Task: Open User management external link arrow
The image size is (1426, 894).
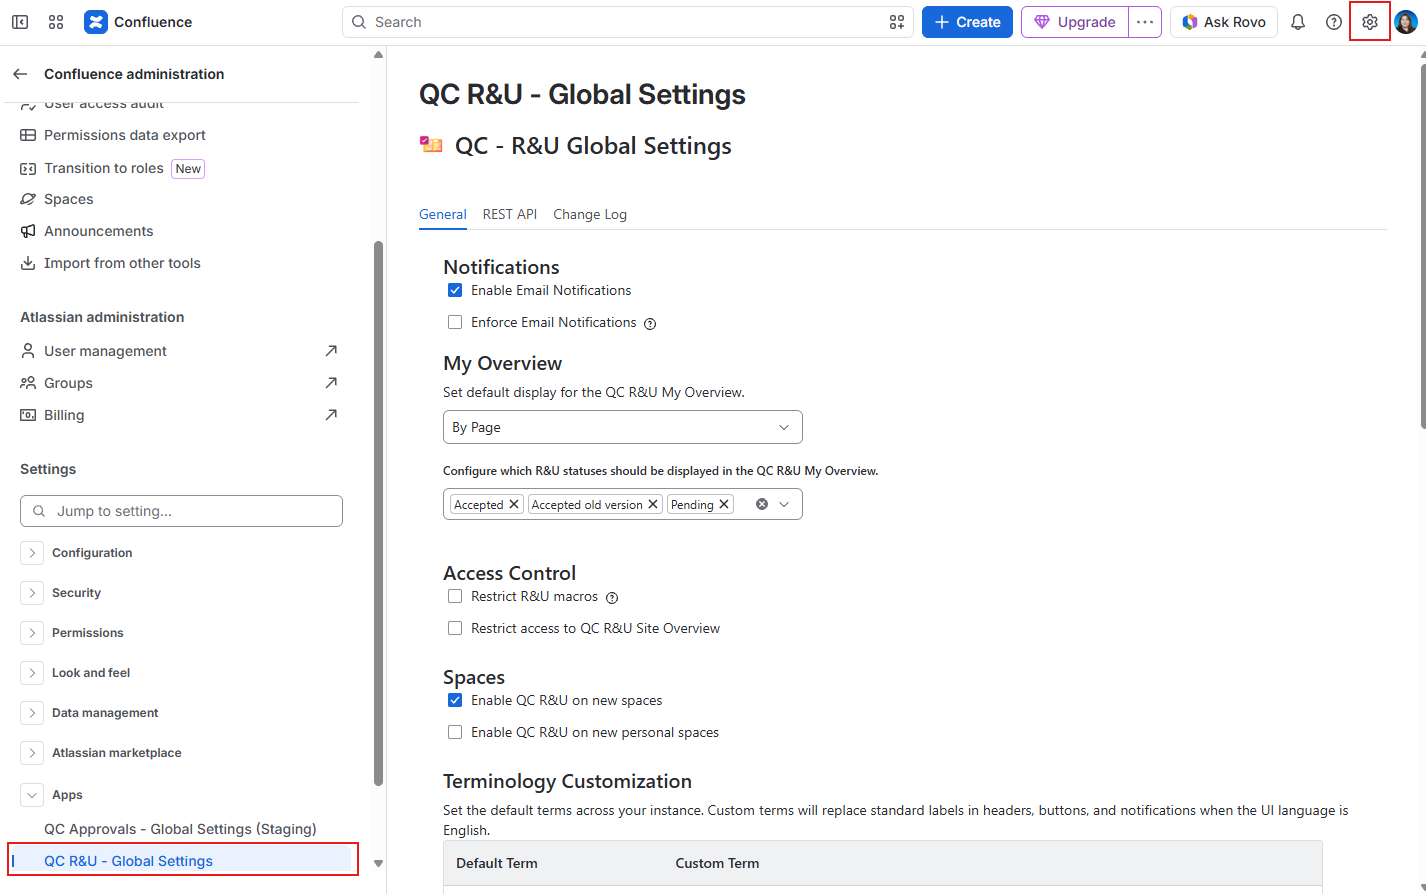Action: click(x=331, y=351)
